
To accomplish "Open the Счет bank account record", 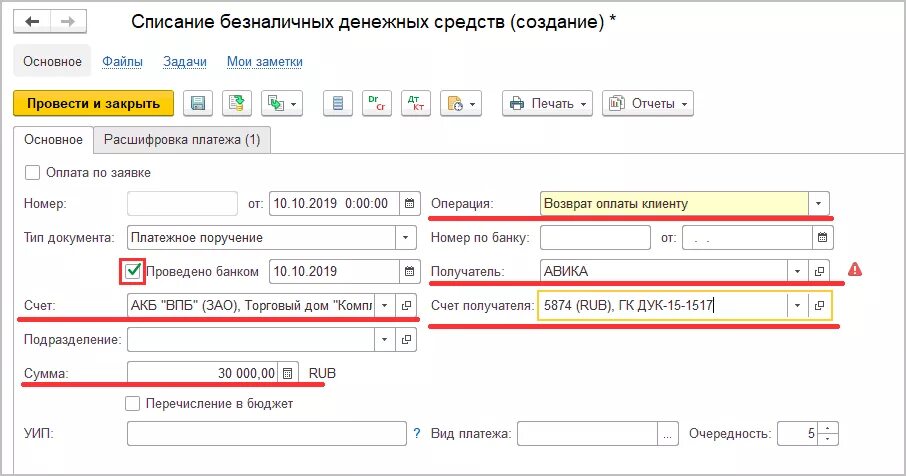I will [406, 306].
